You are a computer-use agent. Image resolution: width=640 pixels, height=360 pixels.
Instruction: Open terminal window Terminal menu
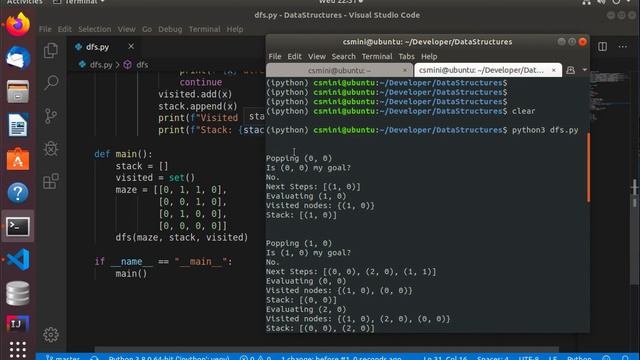click(x=377, y=57)
